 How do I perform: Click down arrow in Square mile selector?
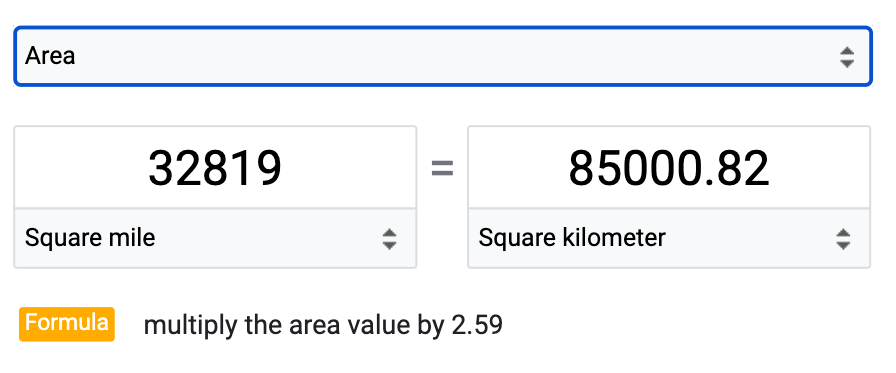click(x=389, y=245)
